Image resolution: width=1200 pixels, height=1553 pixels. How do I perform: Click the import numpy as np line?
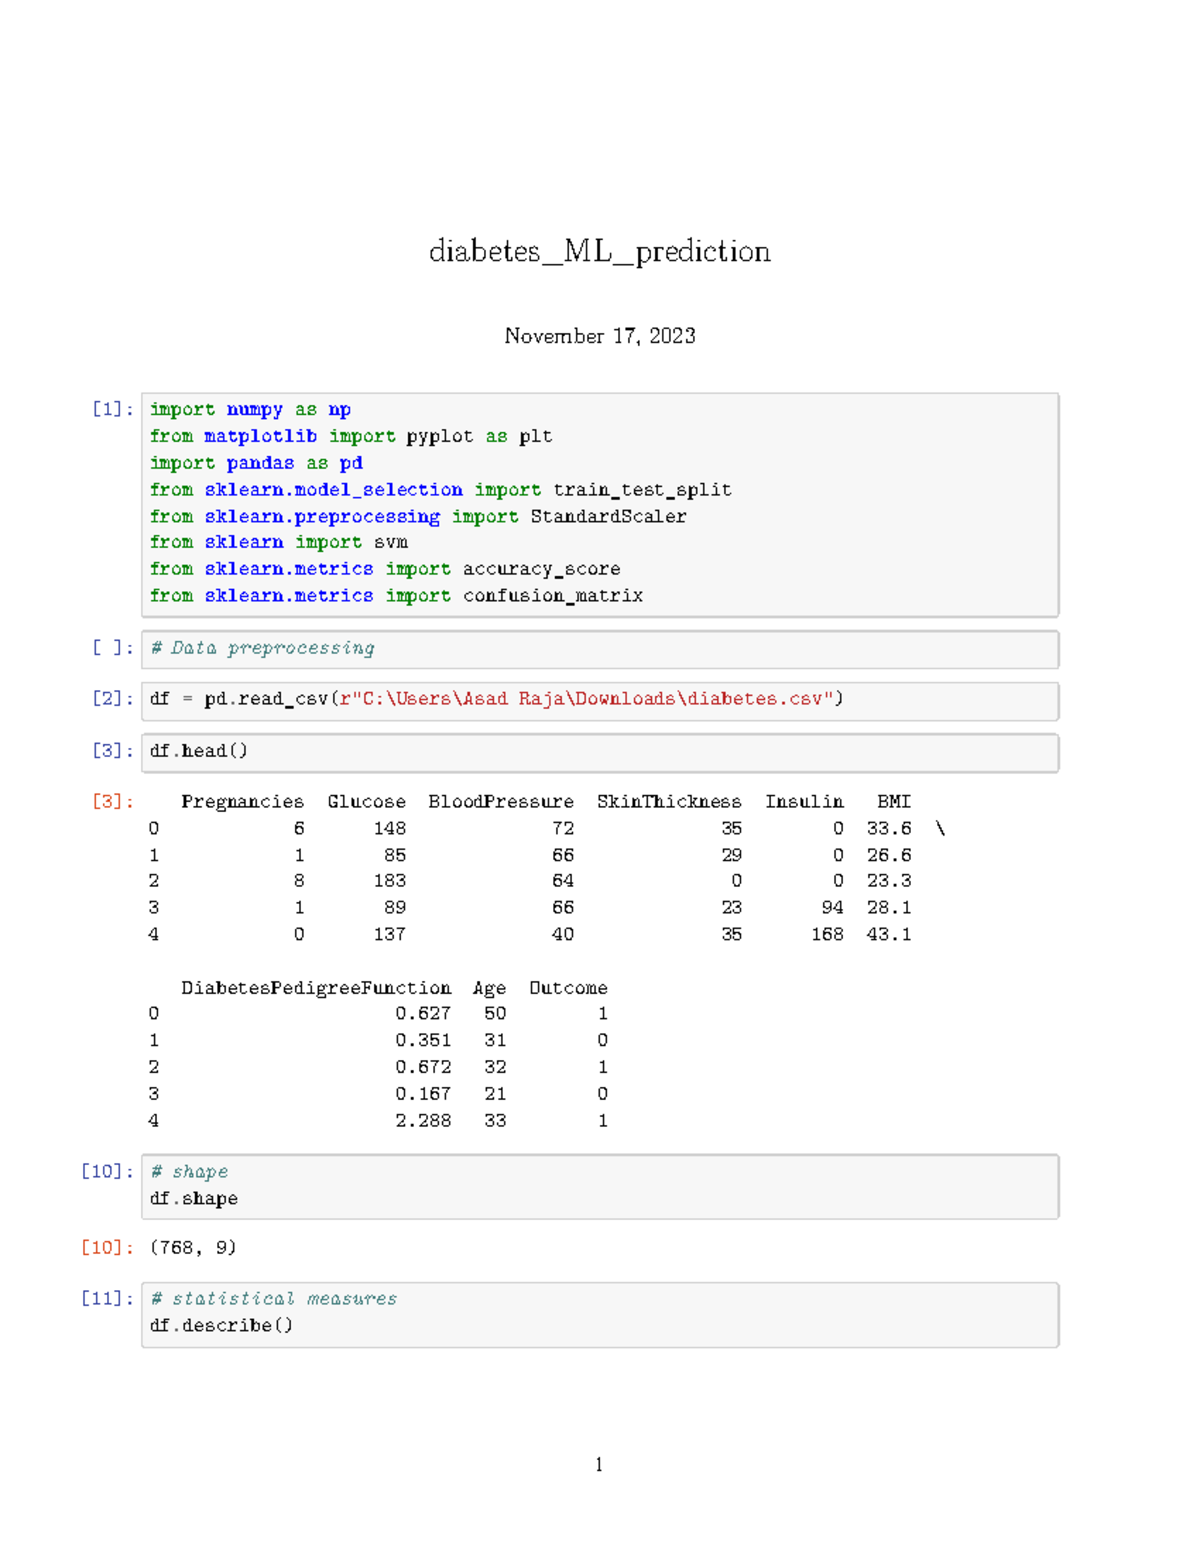point(250,410)
